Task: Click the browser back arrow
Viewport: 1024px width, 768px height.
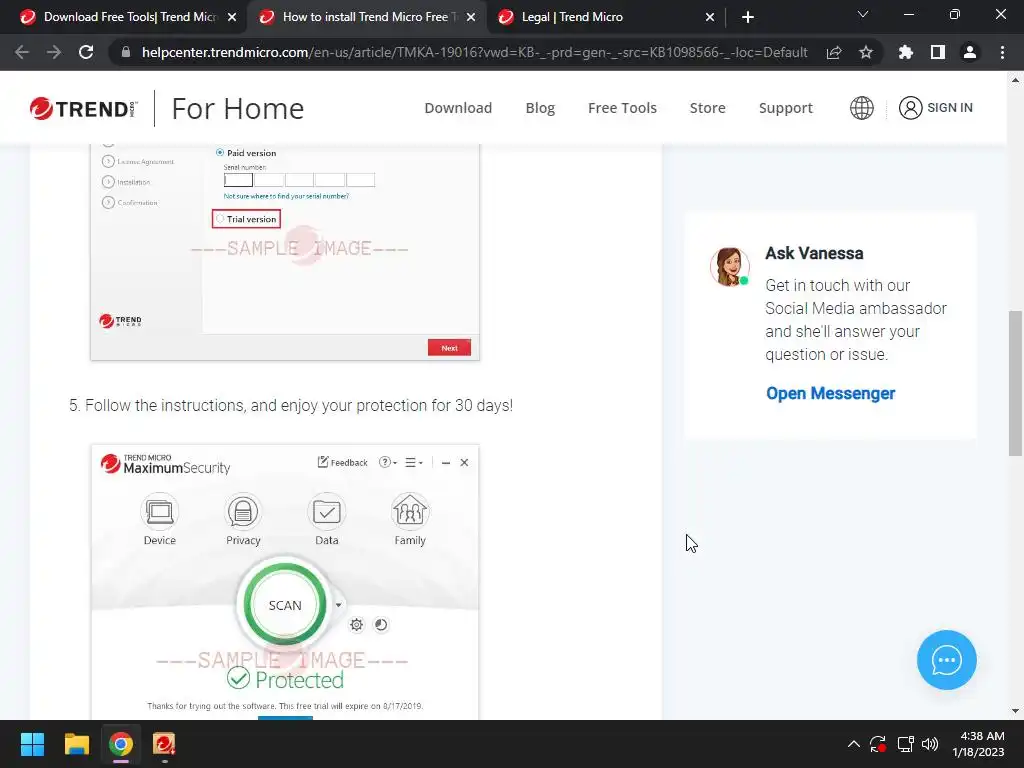Action: tap(22, 52)
